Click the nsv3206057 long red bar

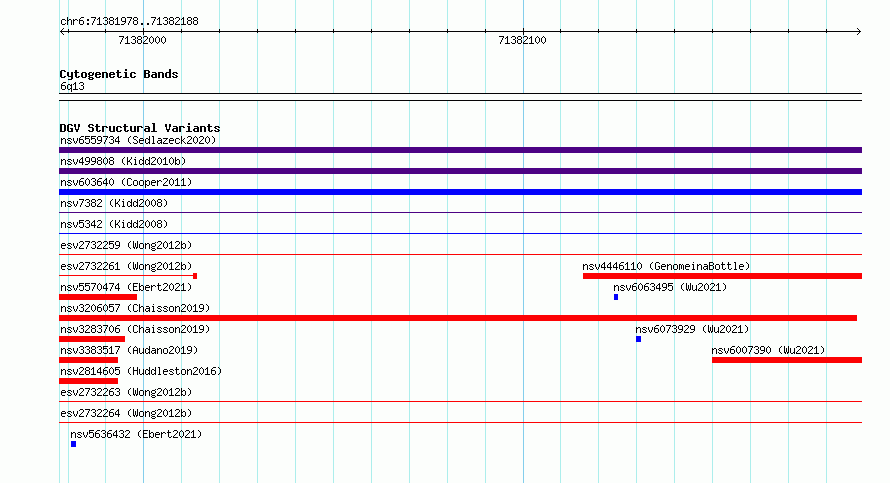tap(458, 318)
